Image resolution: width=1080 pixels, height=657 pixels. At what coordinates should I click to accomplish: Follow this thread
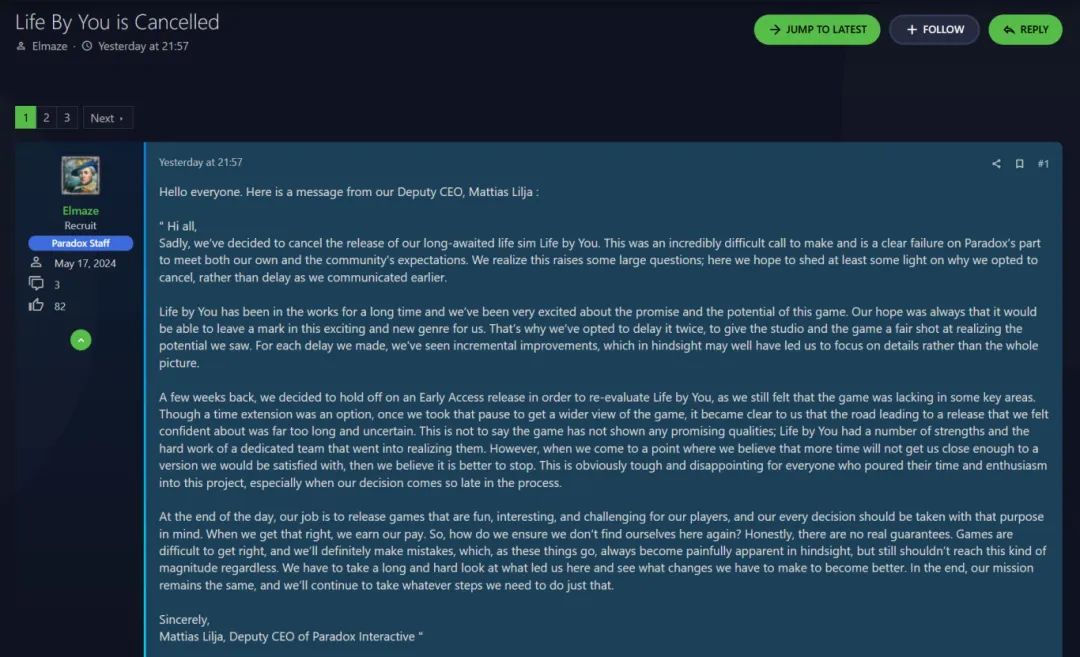[x=934, y=30]
